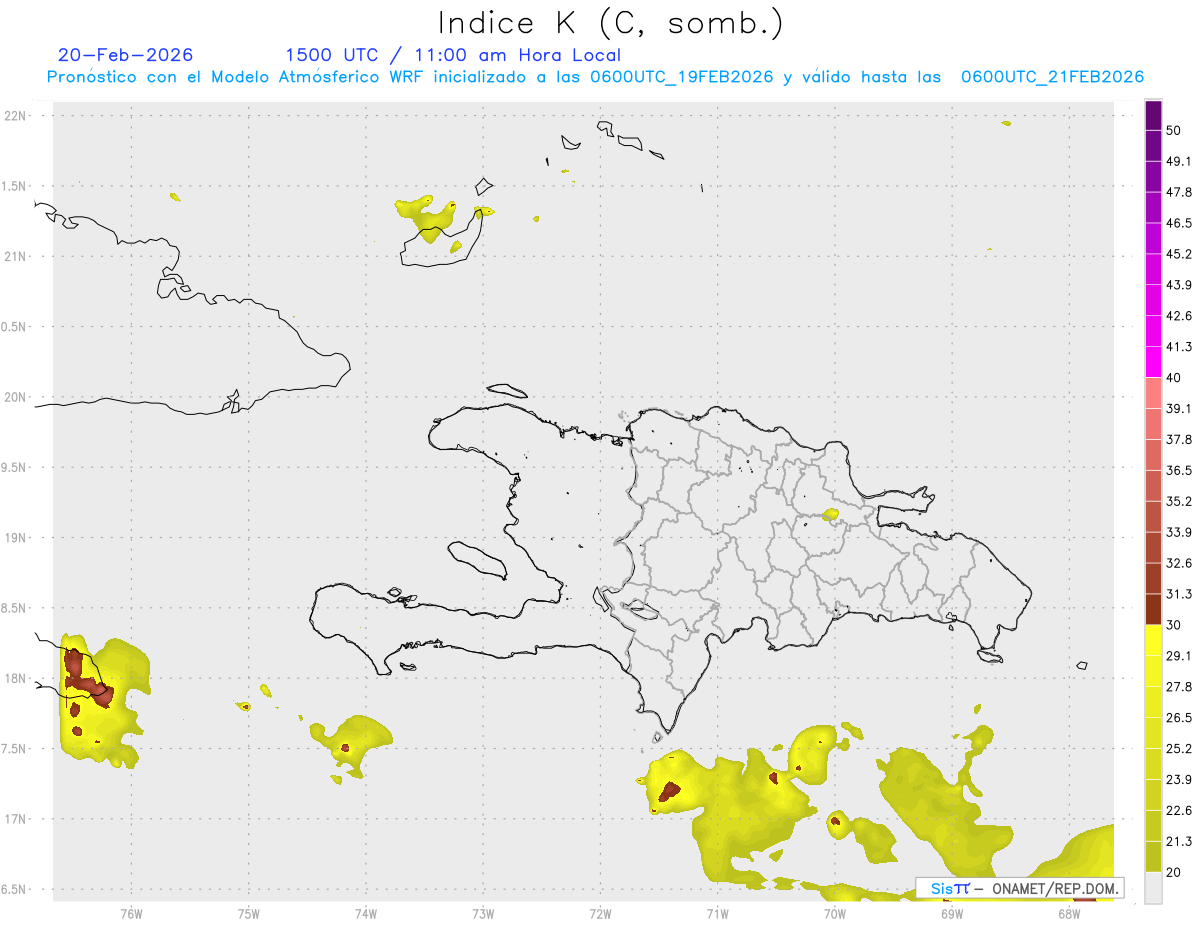Click the gray swatch below the 20 label
The width and height of the screenshot is (1200, 927).
1154,888
